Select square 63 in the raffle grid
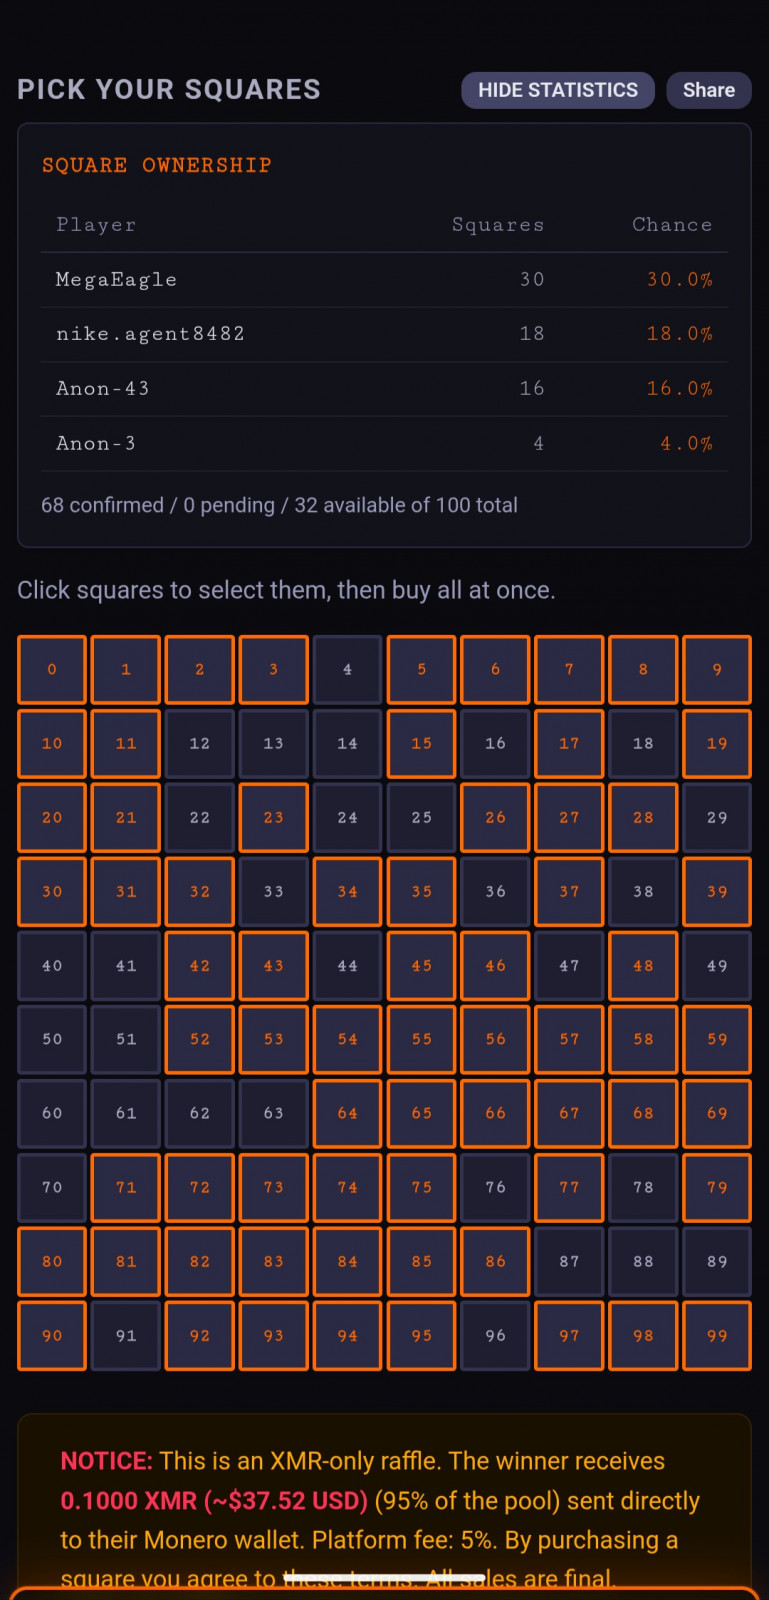This screenshot has height=1600, width=769. [x=273, y=1113]
